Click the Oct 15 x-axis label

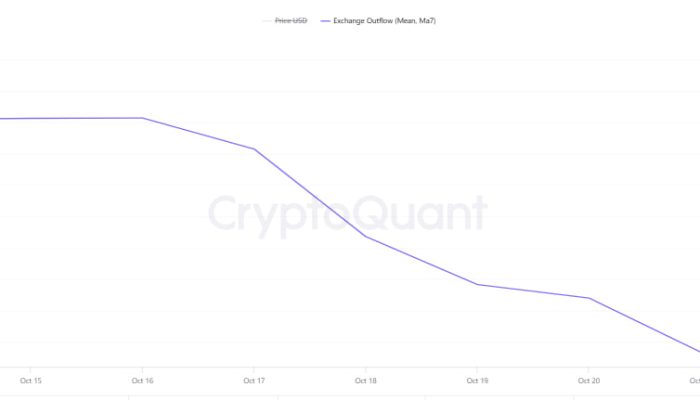31,381
